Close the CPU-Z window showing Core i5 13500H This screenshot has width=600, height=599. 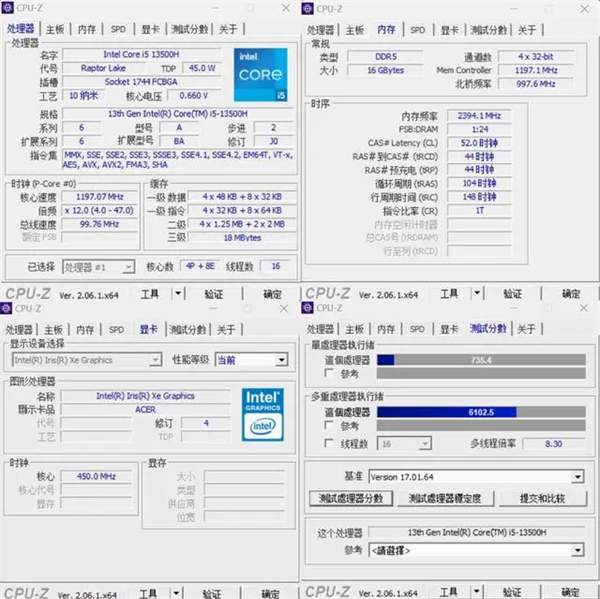[x=285, y=8]
